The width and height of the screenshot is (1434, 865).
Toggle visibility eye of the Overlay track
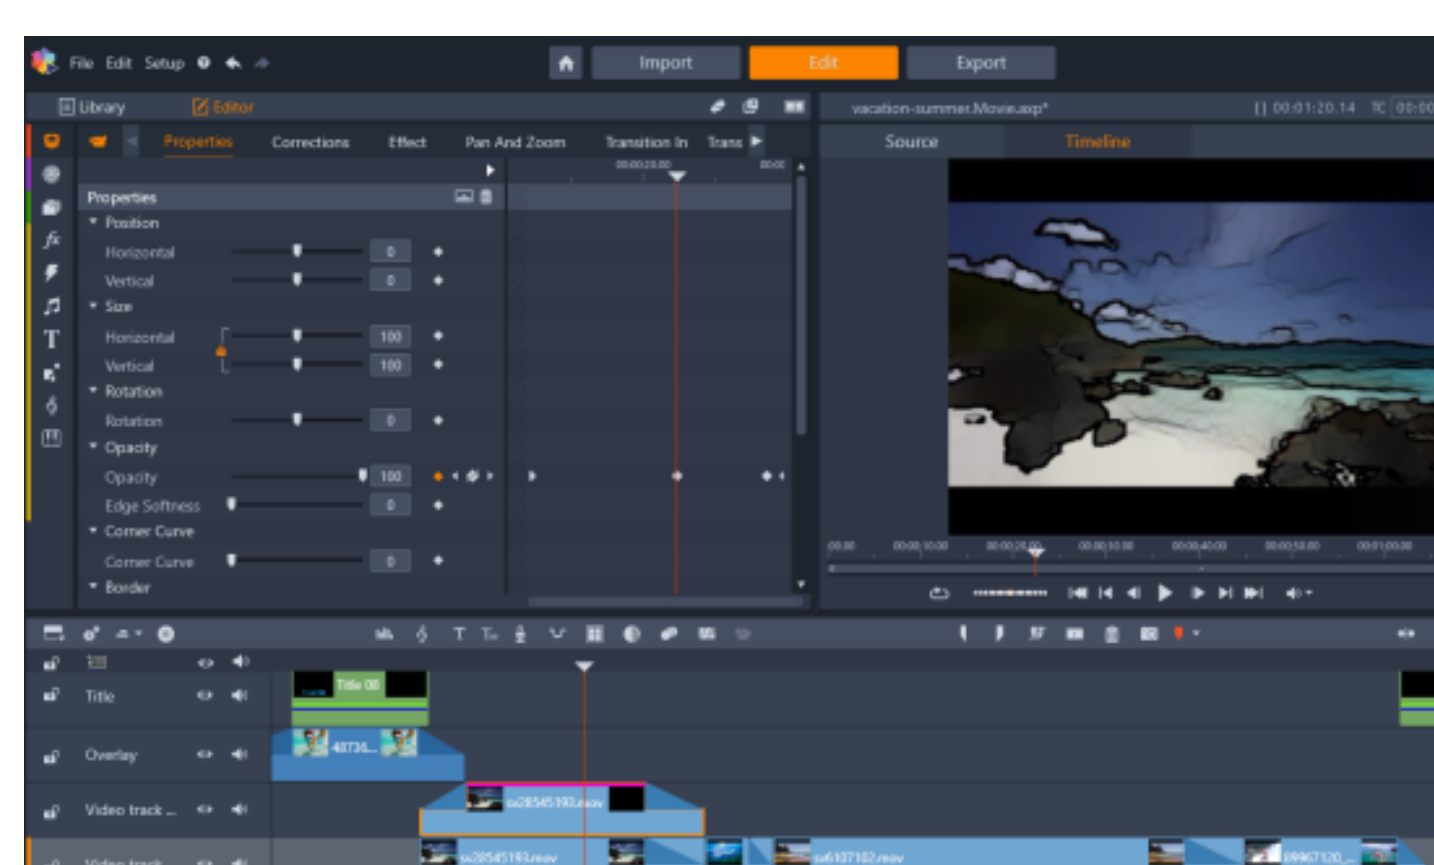[x=205, y=755]
